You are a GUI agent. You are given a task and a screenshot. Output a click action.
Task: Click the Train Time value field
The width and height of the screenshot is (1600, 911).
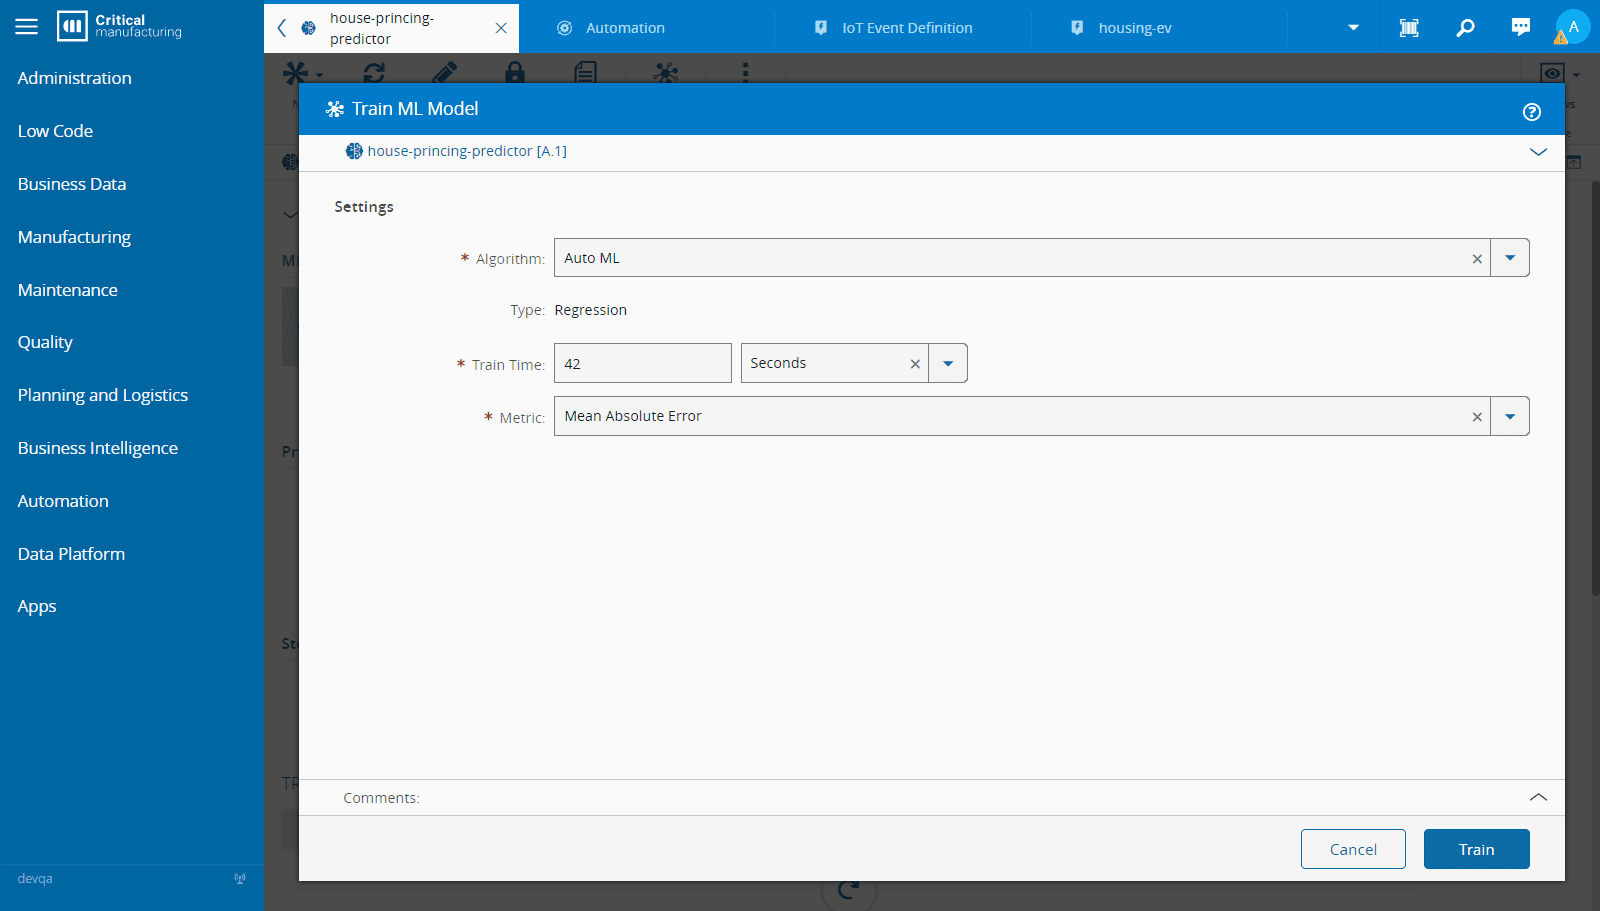point(642,364)
